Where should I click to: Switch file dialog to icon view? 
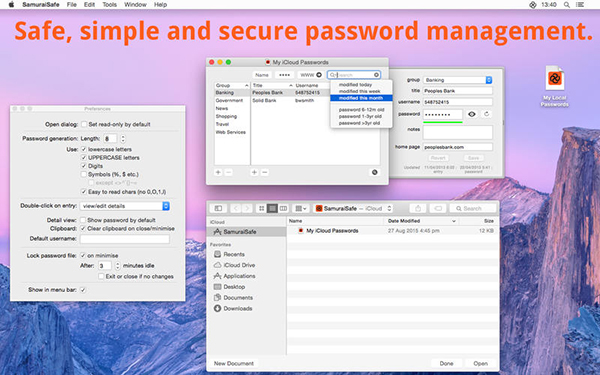pos(262,209)
